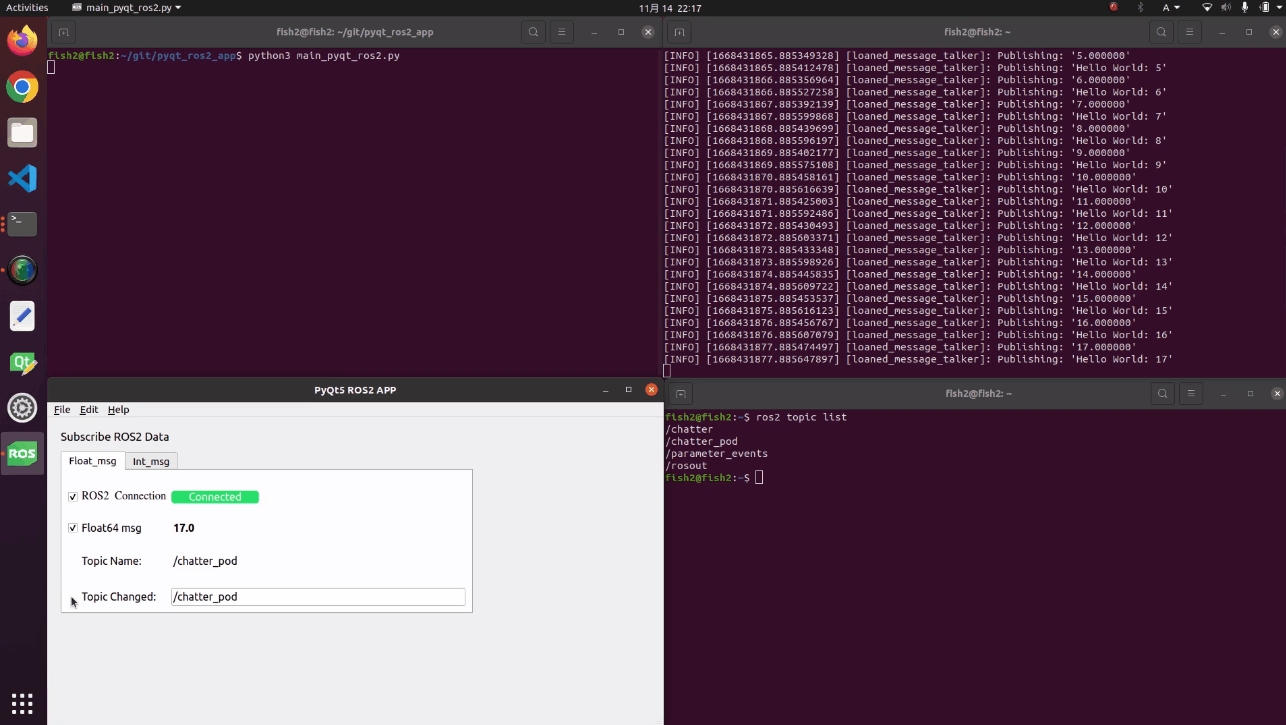Launch Qt Creator from the dock
This screenshot has height=725, width=1286.
[22, 362]
